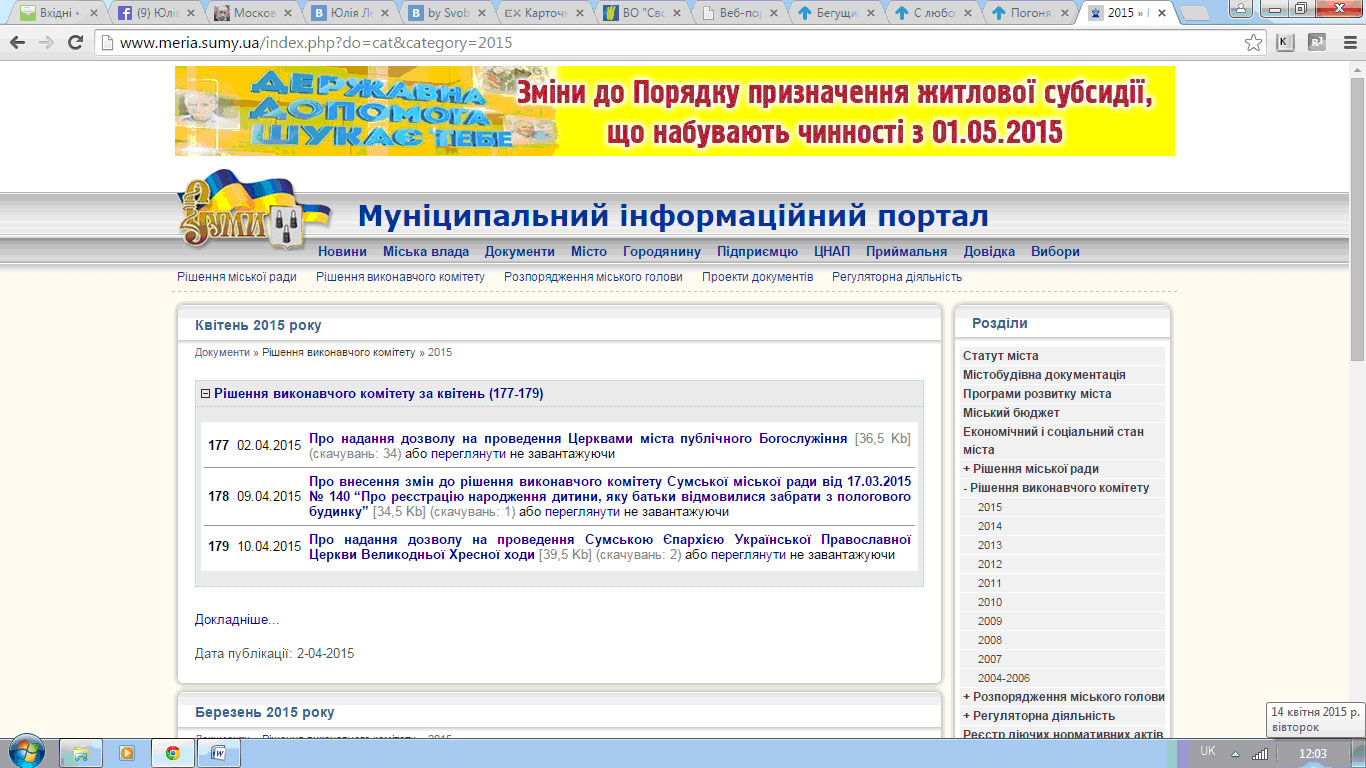
Task: Open document 179 about 'Великодньої Хресної ходи'
Action: coord(610,547)
